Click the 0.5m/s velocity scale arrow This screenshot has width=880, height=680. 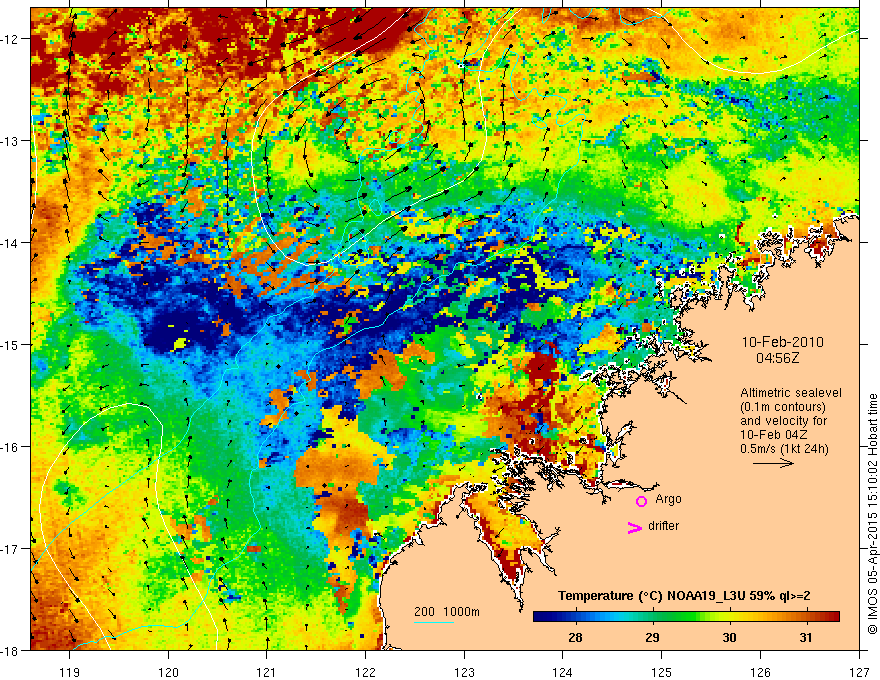tap(773, 463)
